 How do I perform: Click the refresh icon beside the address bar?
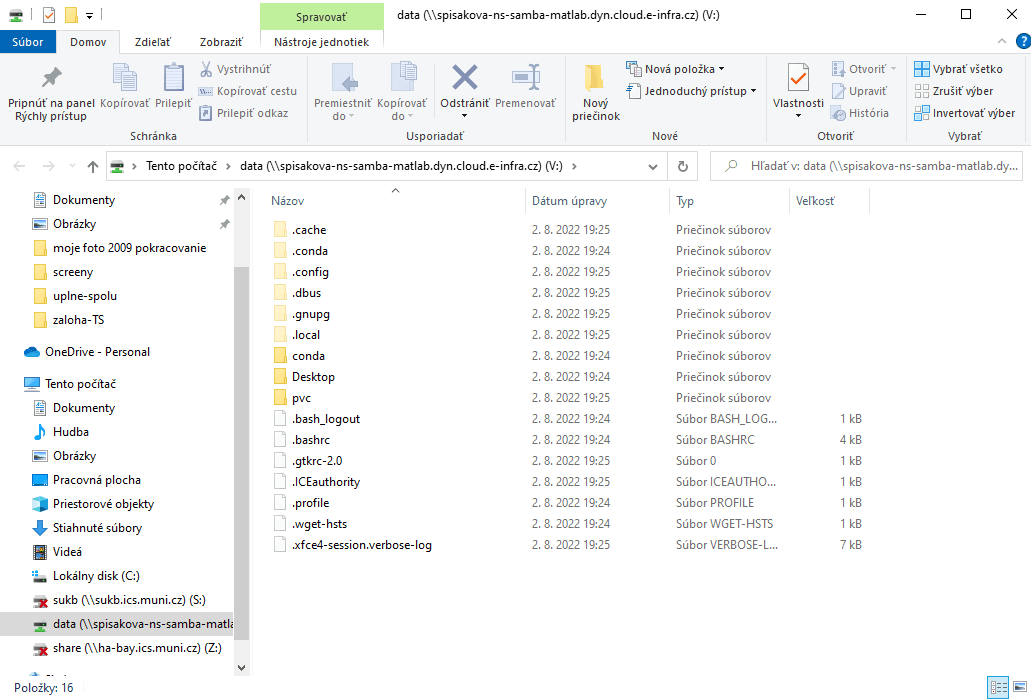(681, 166)
